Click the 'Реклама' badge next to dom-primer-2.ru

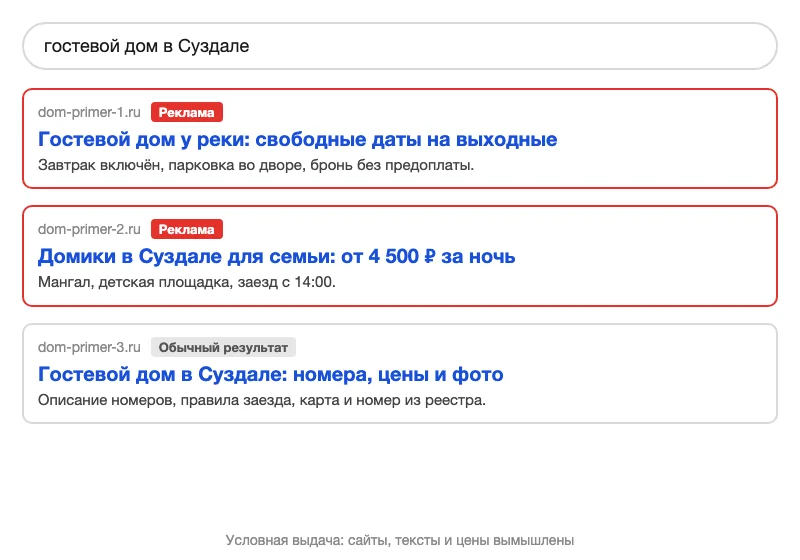coord(187,230)
